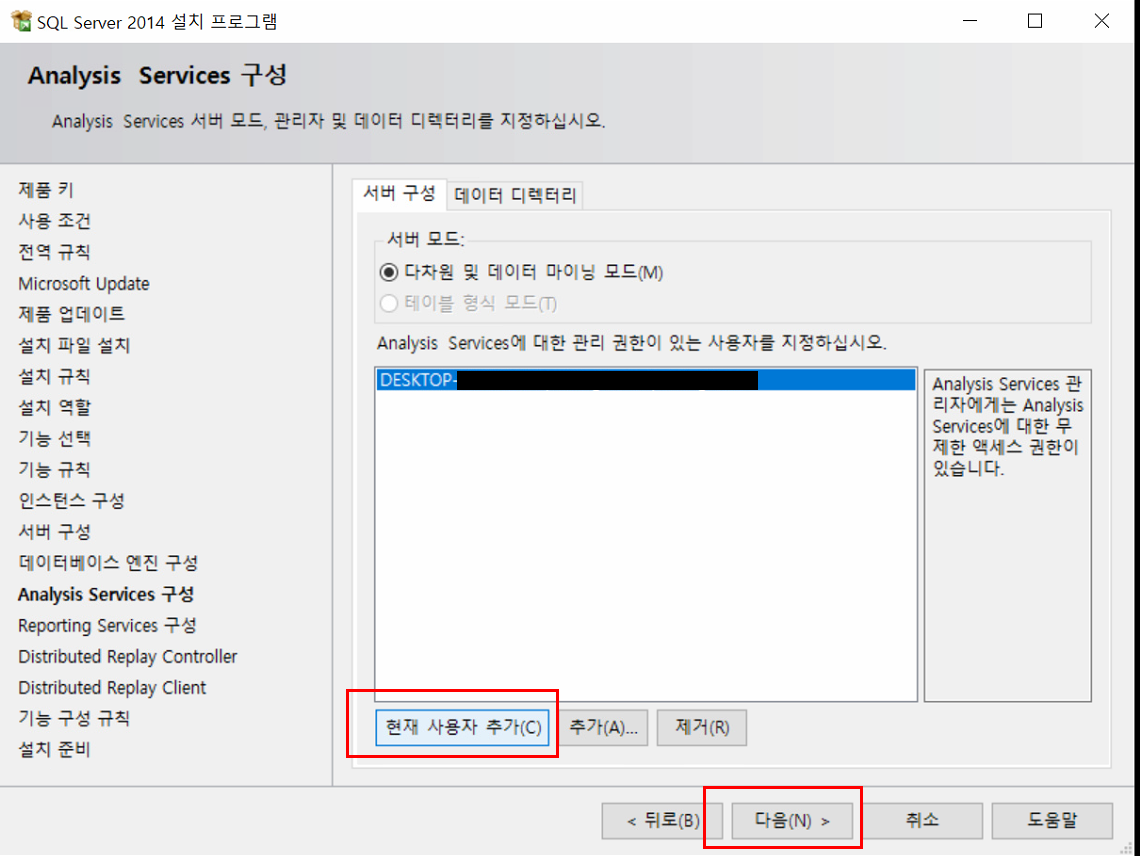
Task: Select 다차원 및 데이터 마이닝 모드 radio button
Action: [x=389, y=273]
